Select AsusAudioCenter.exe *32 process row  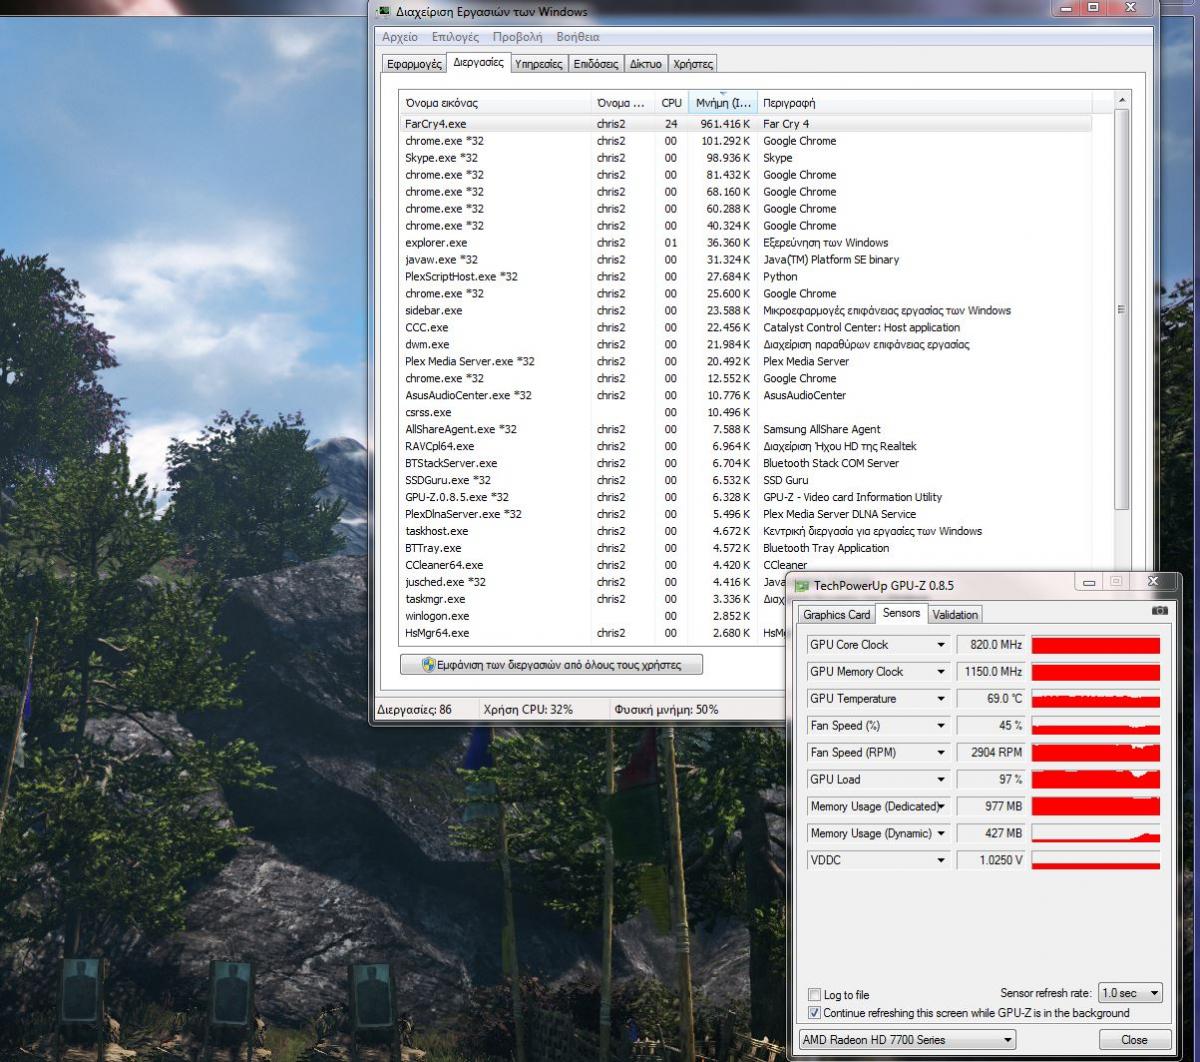(x=745, y=396)
